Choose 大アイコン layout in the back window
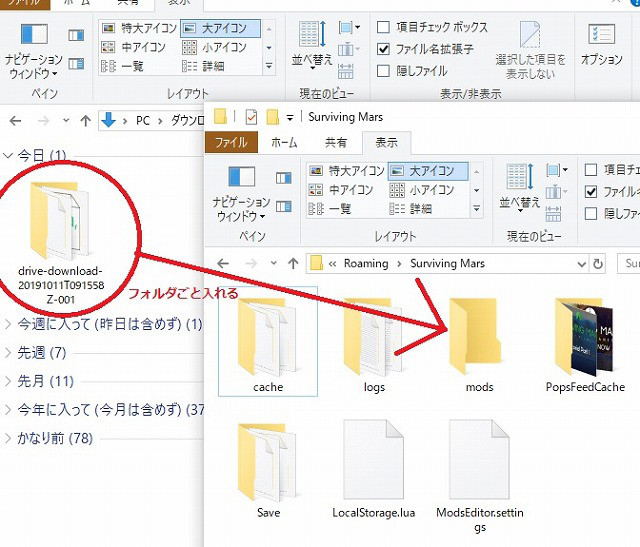Viewport: 640px width, 547px height. [x=220, y=28]
